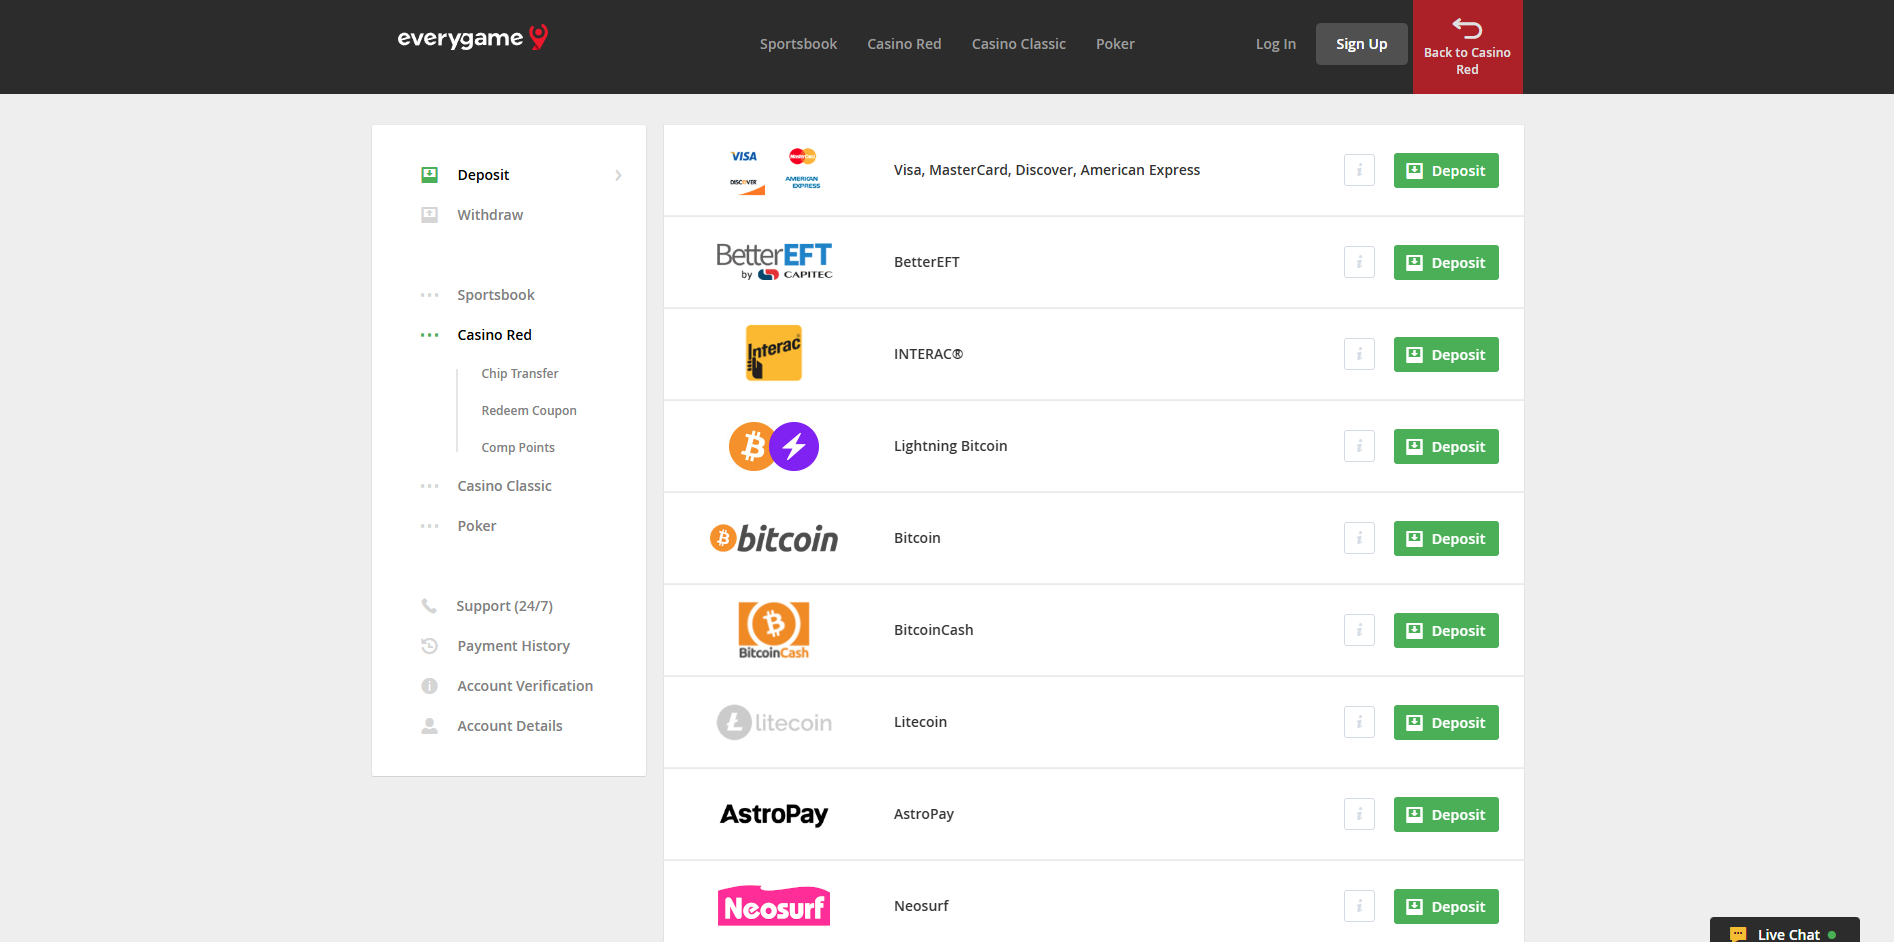Image resolution: width=1894 pixels, height=942 pixels.
Task: Open the Sportsbook top navigation item
Action: (x=798, y=44)
